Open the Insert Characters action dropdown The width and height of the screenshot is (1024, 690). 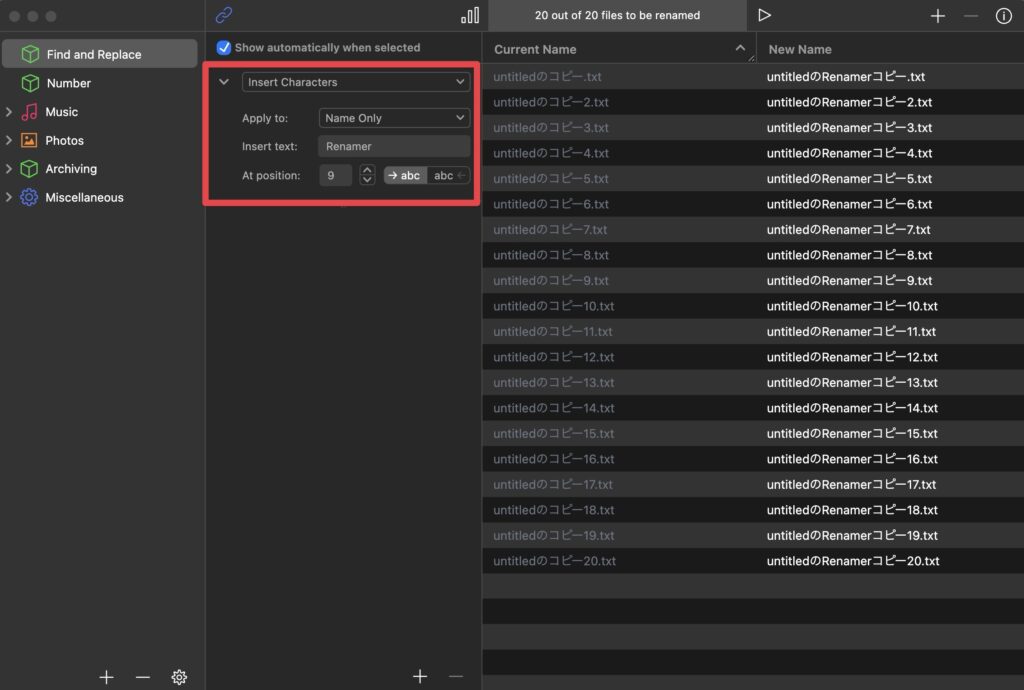(x=356, y=82)
